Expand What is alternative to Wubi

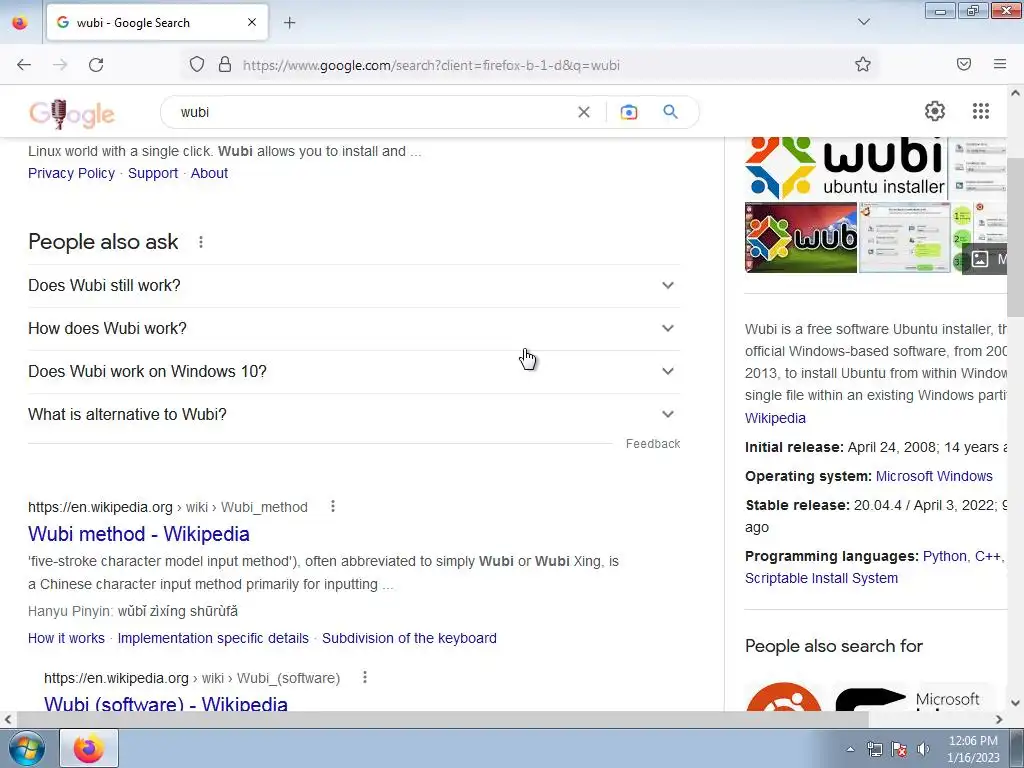pos(354,415)
